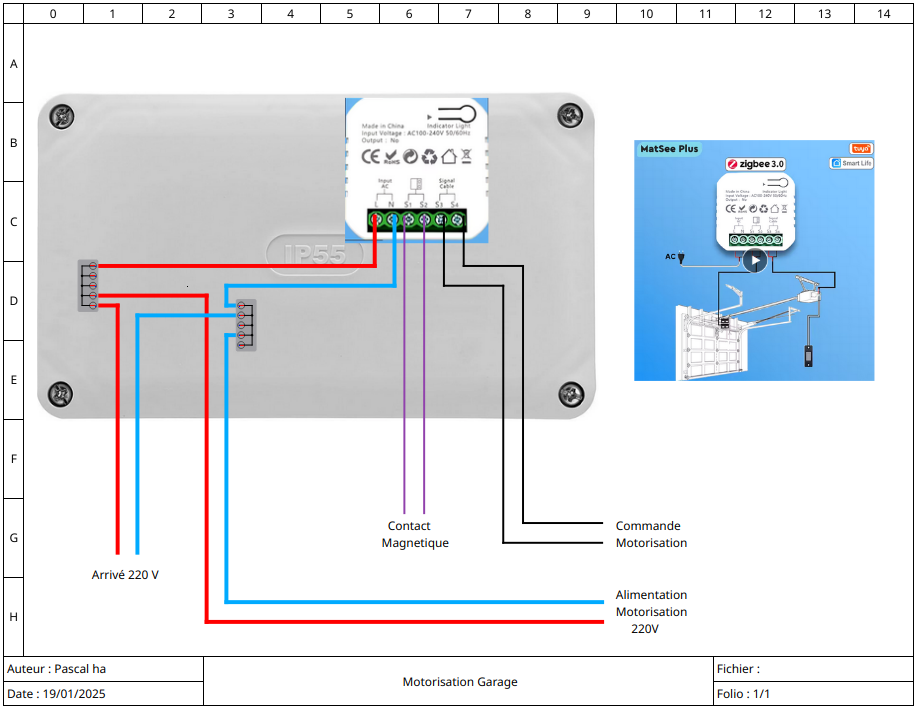917x709 pixels.
Task: Click the left red terminal block
Action: pos(88,285)
